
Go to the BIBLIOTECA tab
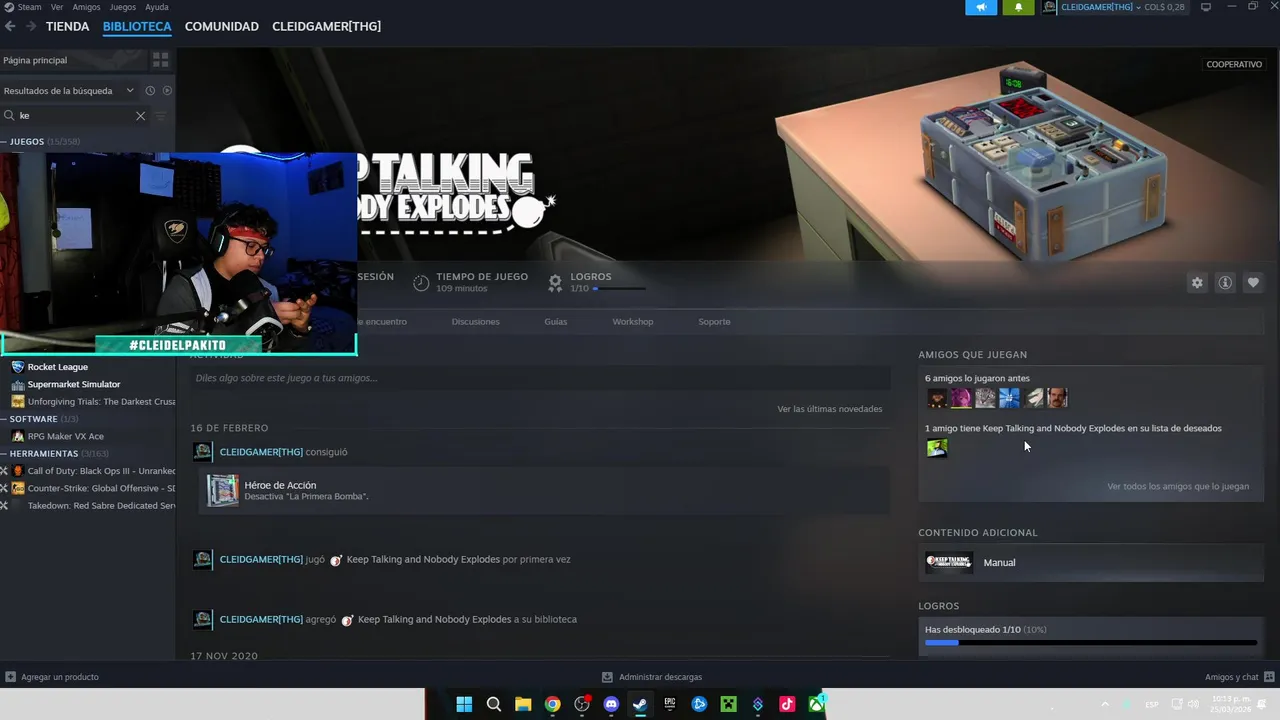(137, 26)
